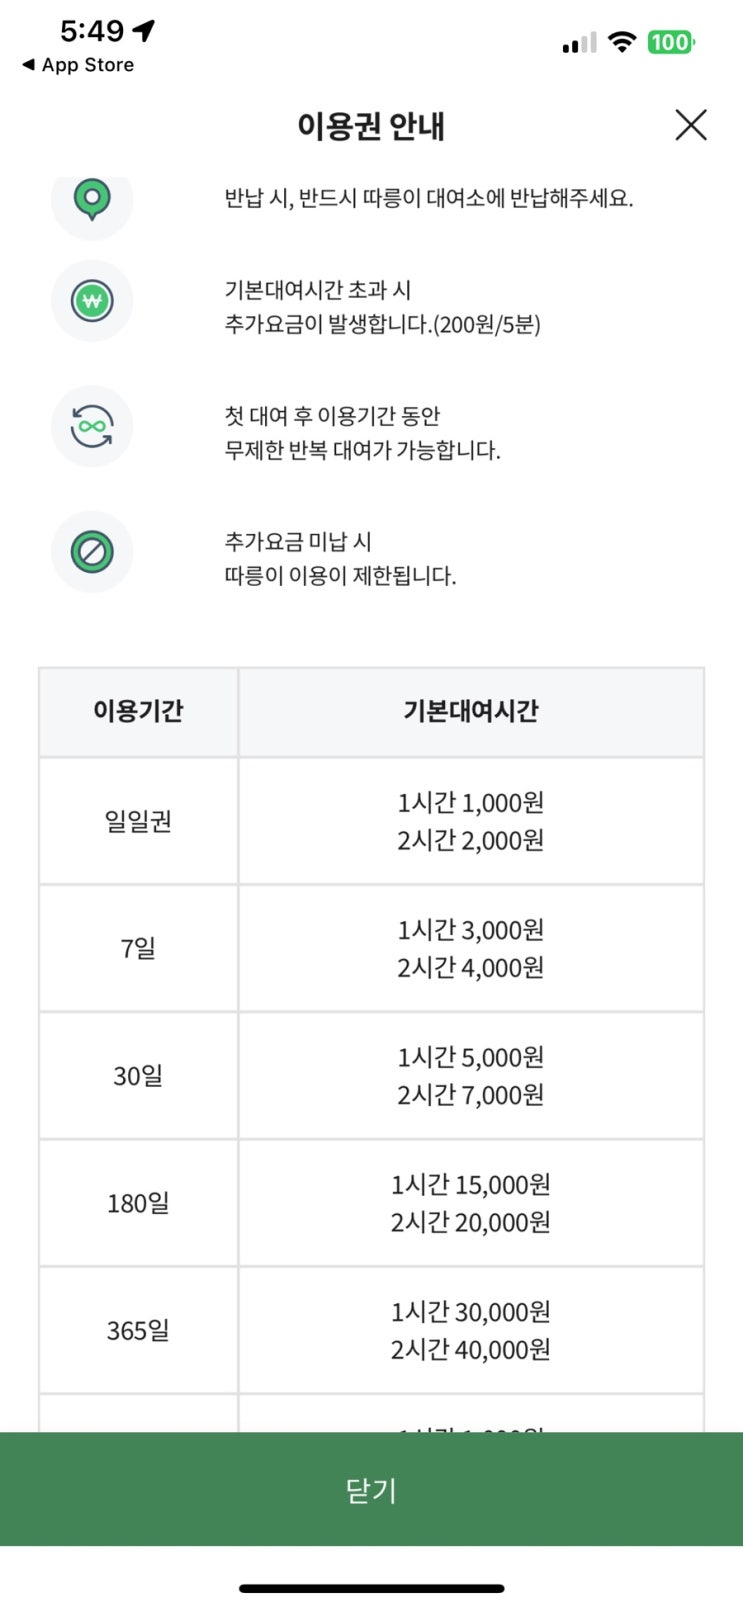Viewport: 743px width, 1607px height.
Task: Tap the prohibited-circle usage restriction icon
Action: pyautogui.click(x=92, y=552)
